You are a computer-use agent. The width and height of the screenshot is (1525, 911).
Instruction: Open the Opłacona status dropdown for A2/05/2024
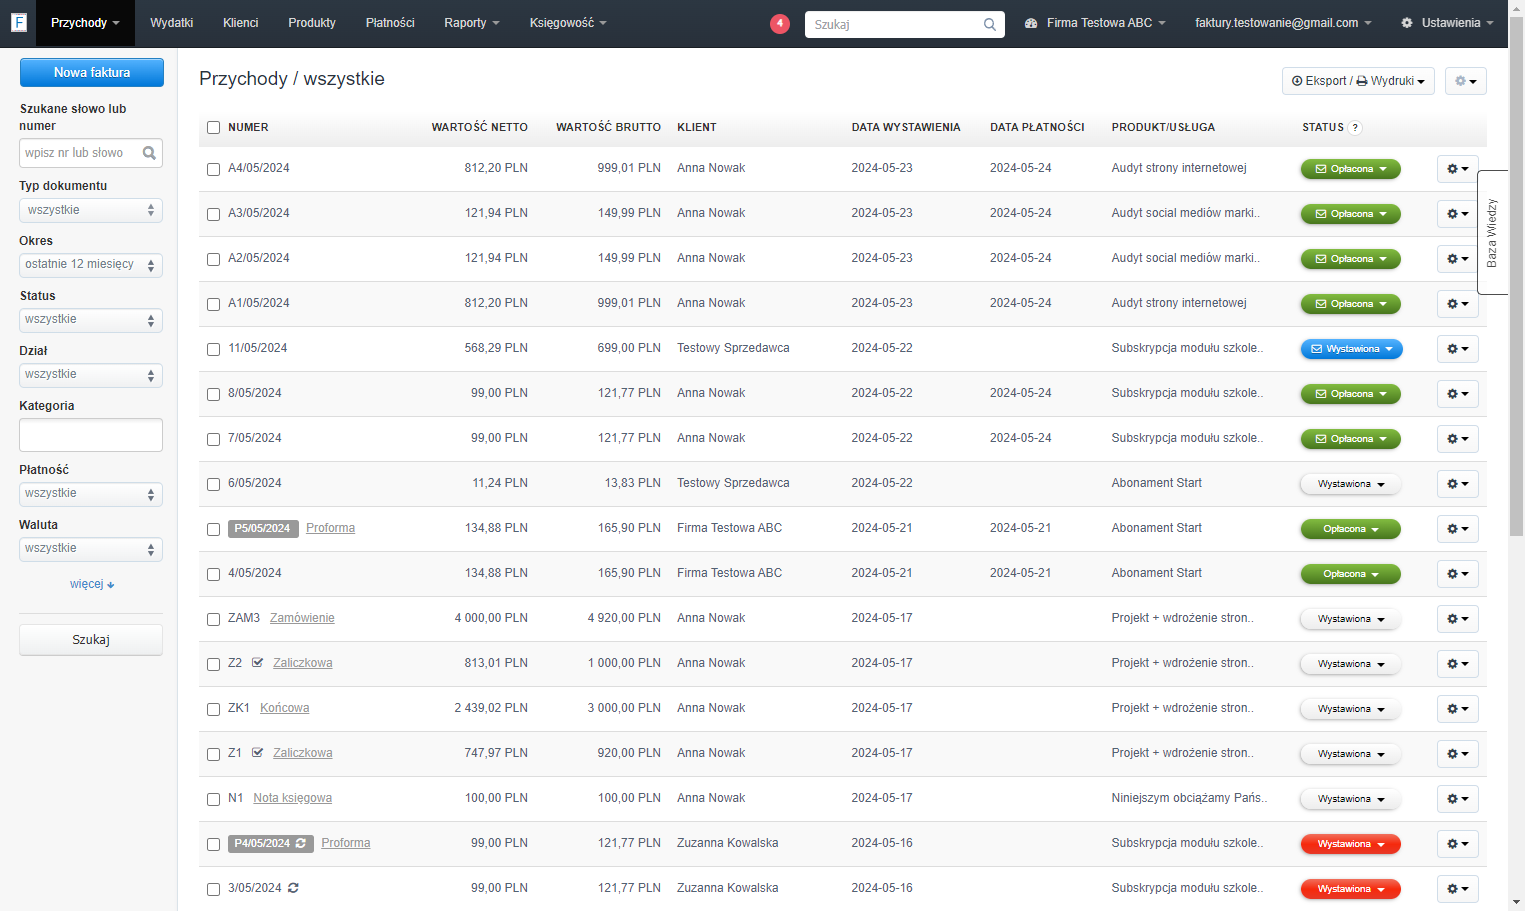coord(1350,259)
